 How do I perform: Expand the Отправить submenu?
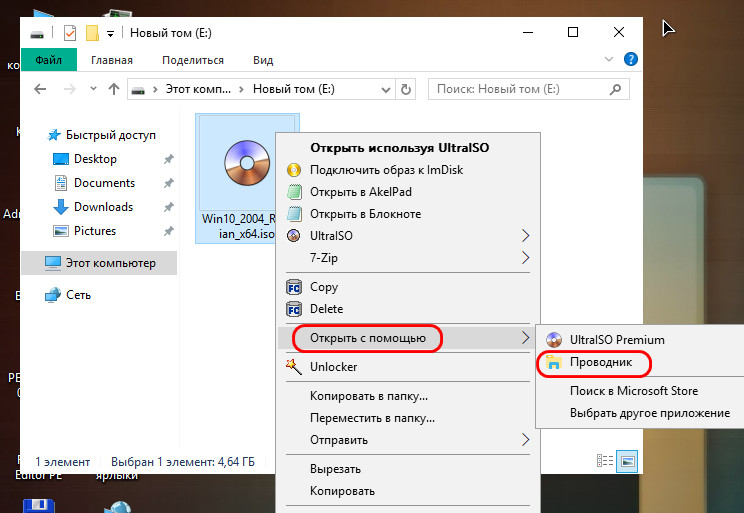pos(408,440)
